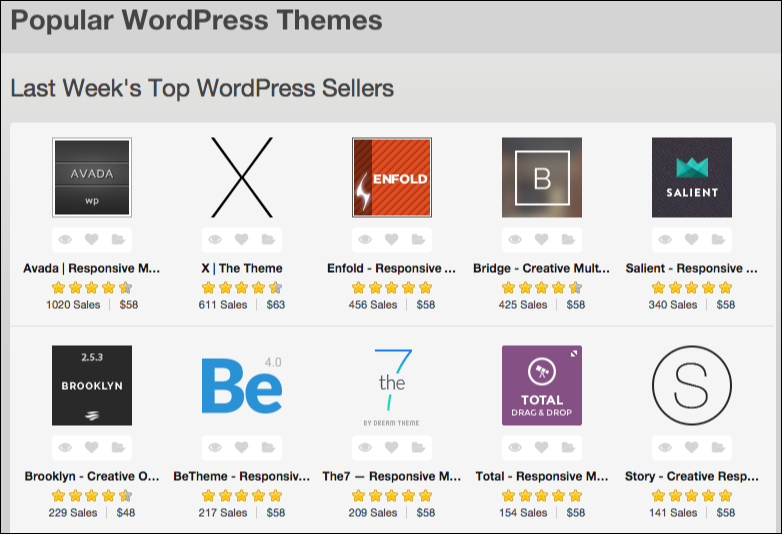Open the 'Brooklyn - Creative O...' title link
The width and height of the screenshot is (782, 534).
[x=92, y=476]
